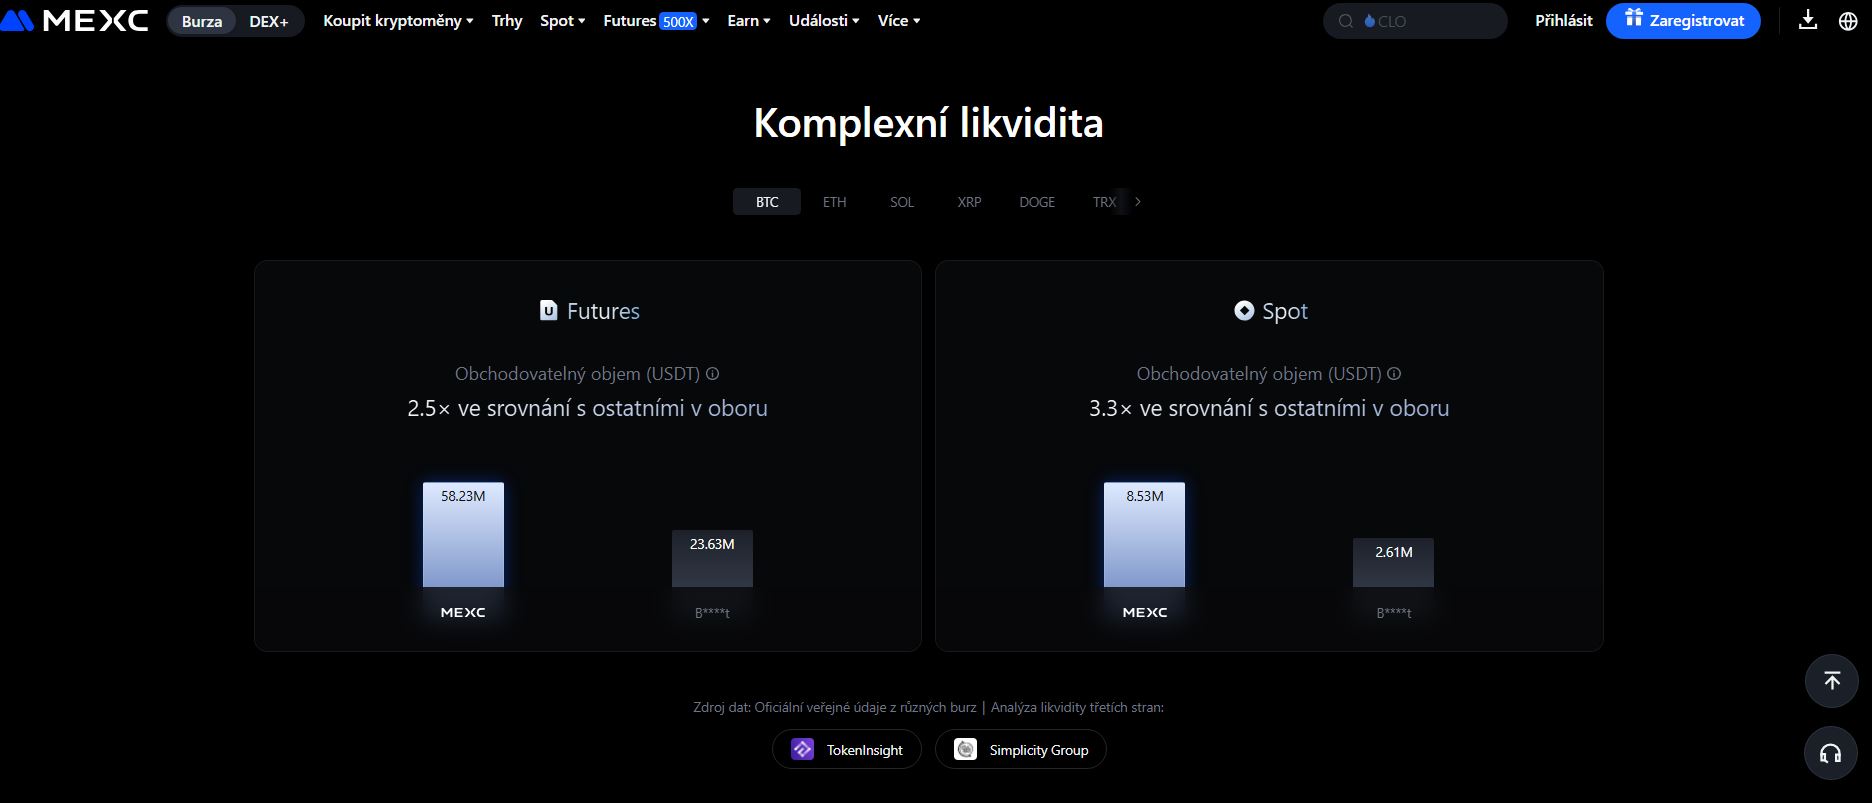
Task: Expand the Futures navigation dropdown
Action: 656,20
